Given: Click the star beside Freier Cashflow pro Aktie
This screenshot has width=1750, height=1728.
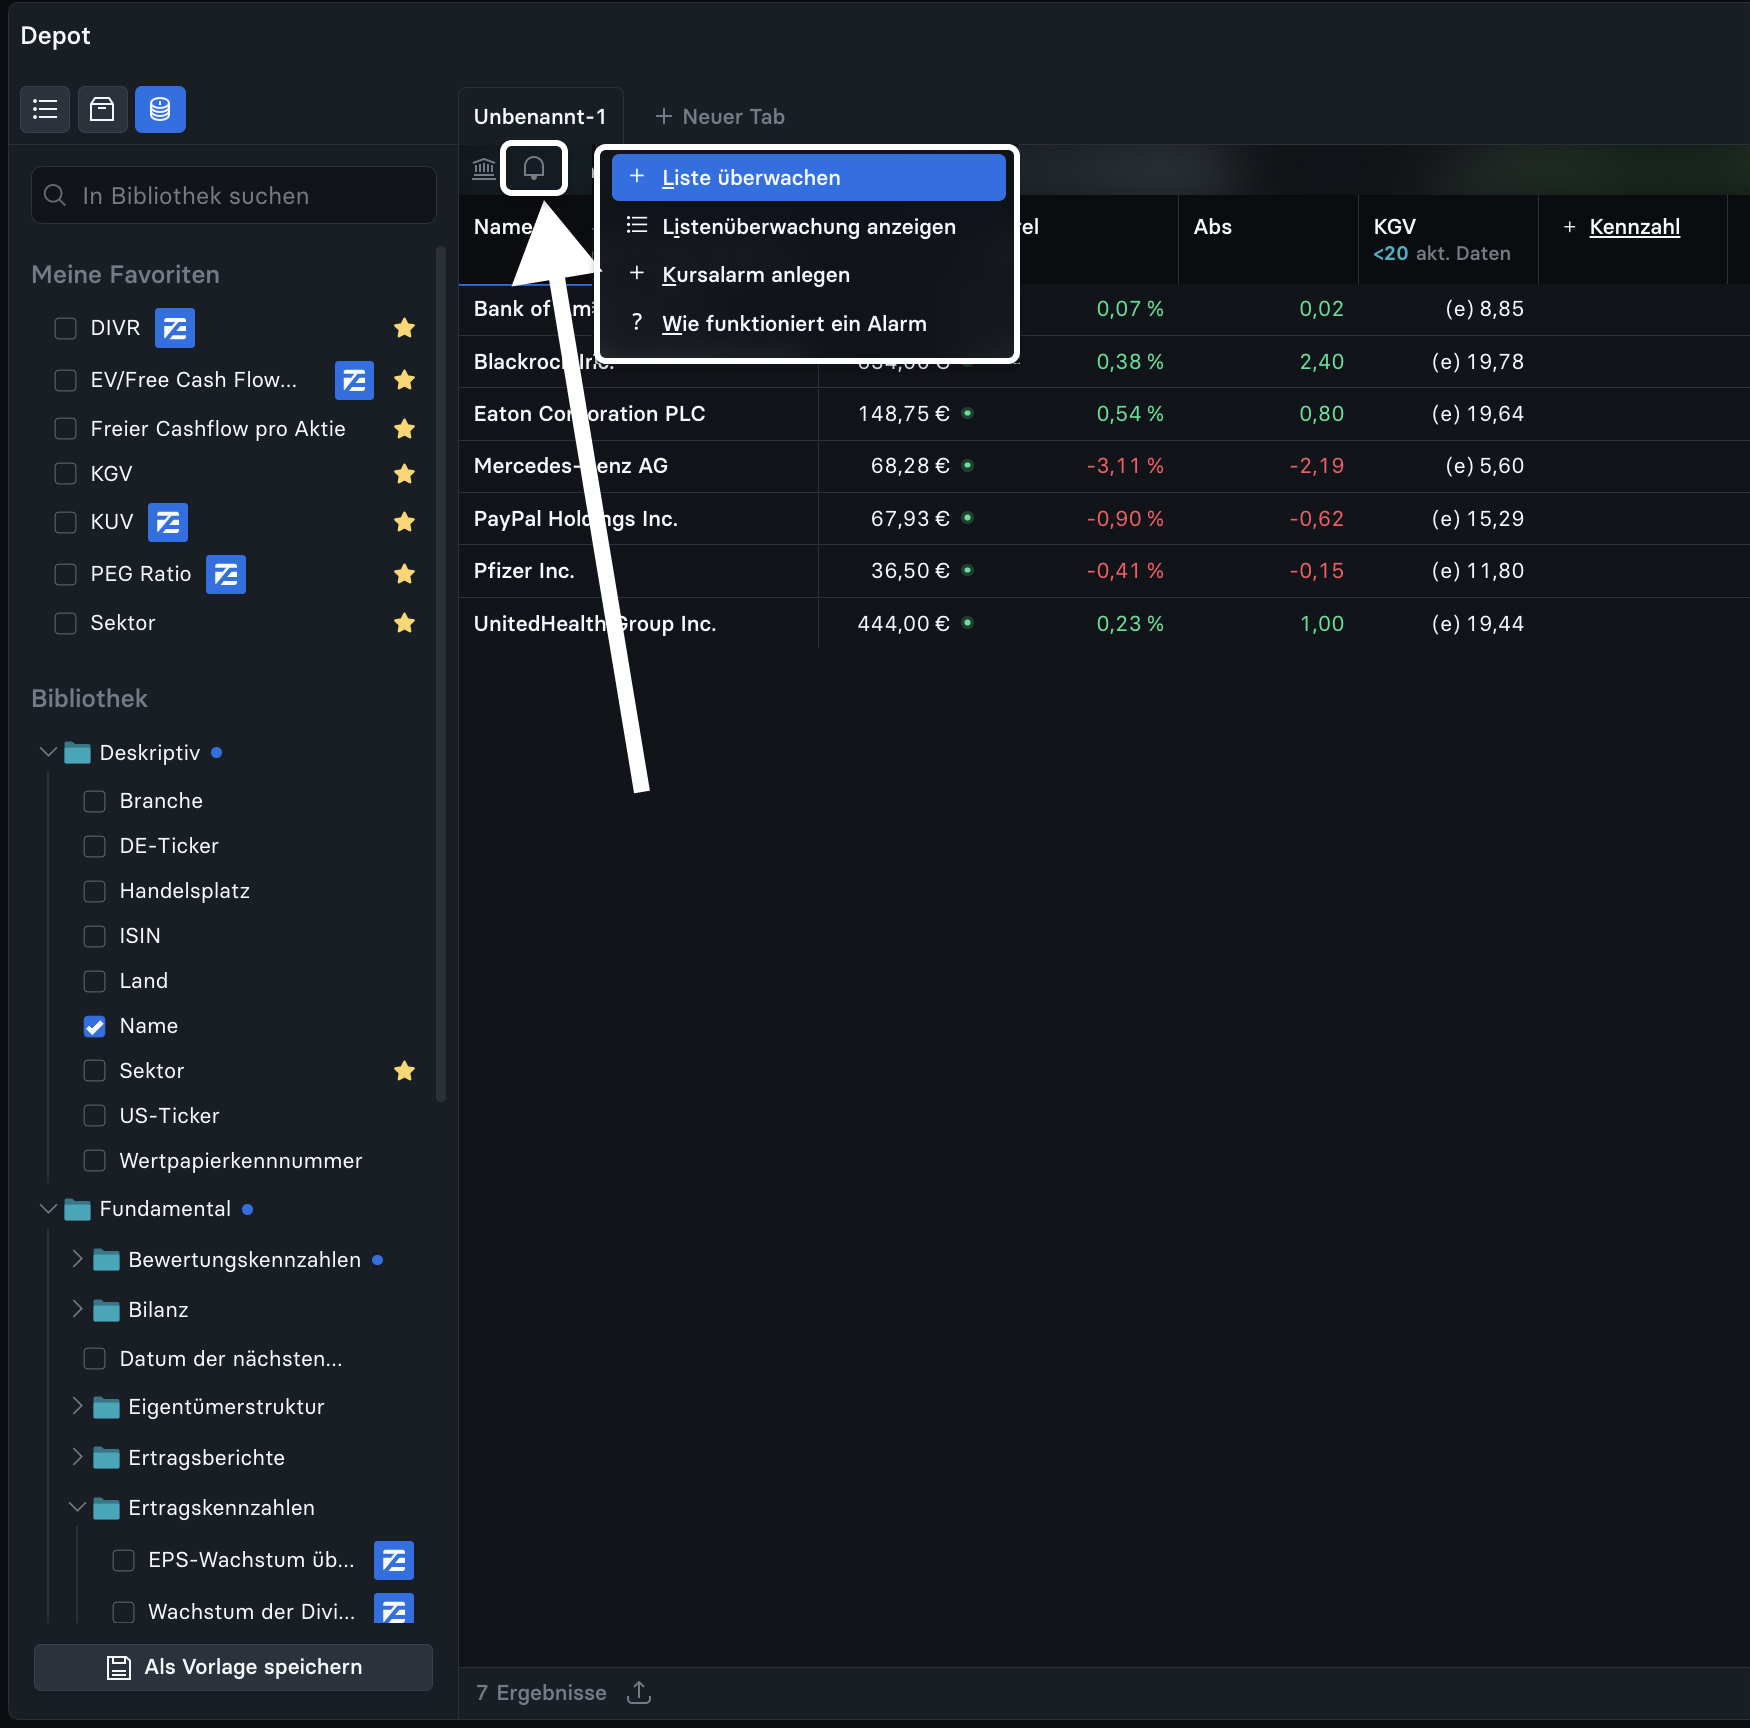Looking at the screenshot, I should [404, 429].
